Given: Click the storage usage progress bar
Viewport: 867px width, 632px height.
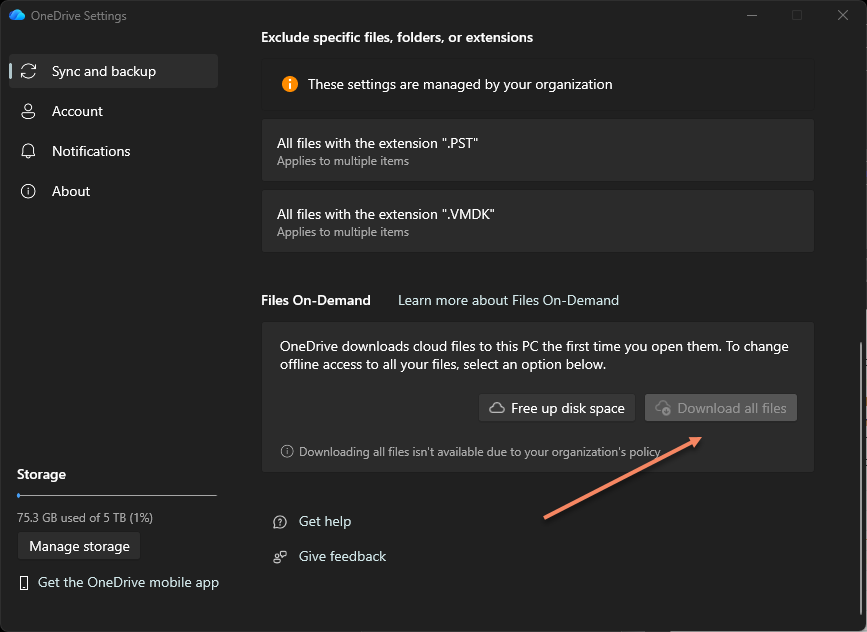Looking at the screenshot, I should (x=117, y=495).
